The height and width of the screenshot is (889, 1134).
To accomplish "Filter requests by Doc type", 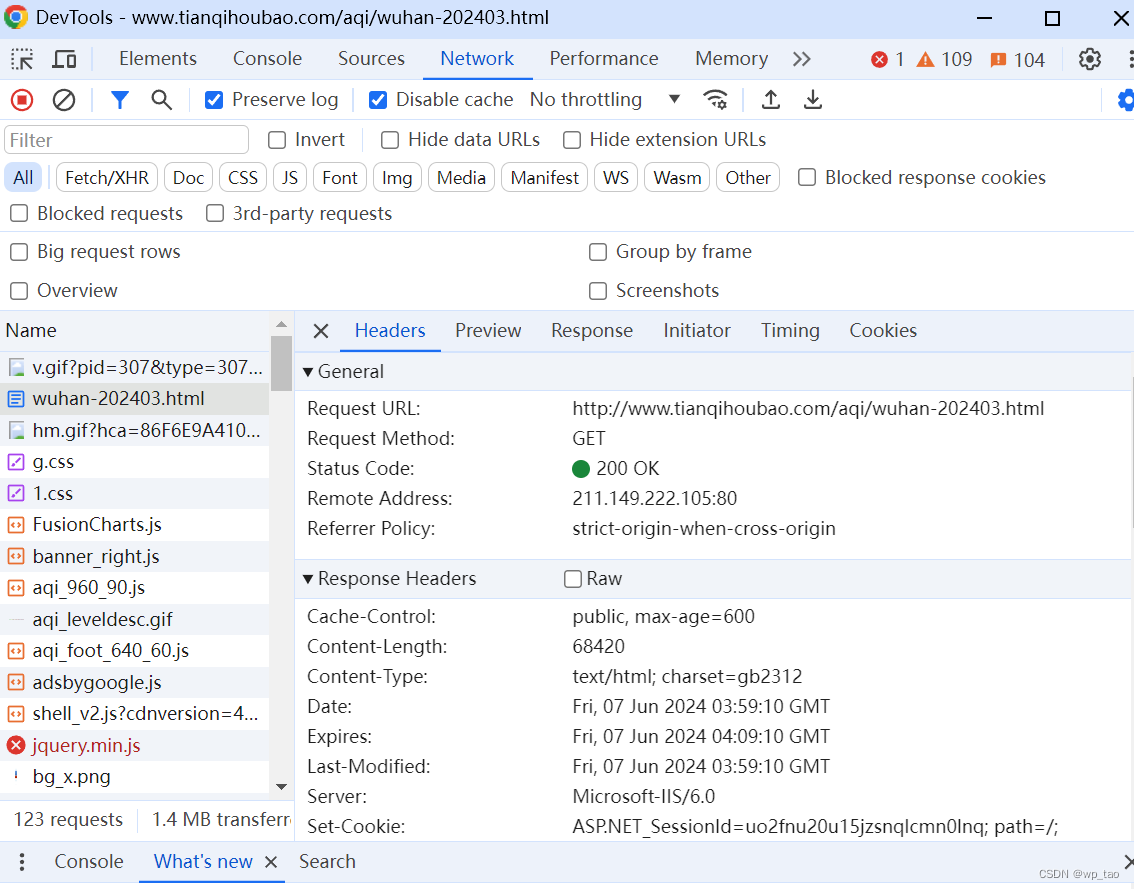I will tap(188, 178).
